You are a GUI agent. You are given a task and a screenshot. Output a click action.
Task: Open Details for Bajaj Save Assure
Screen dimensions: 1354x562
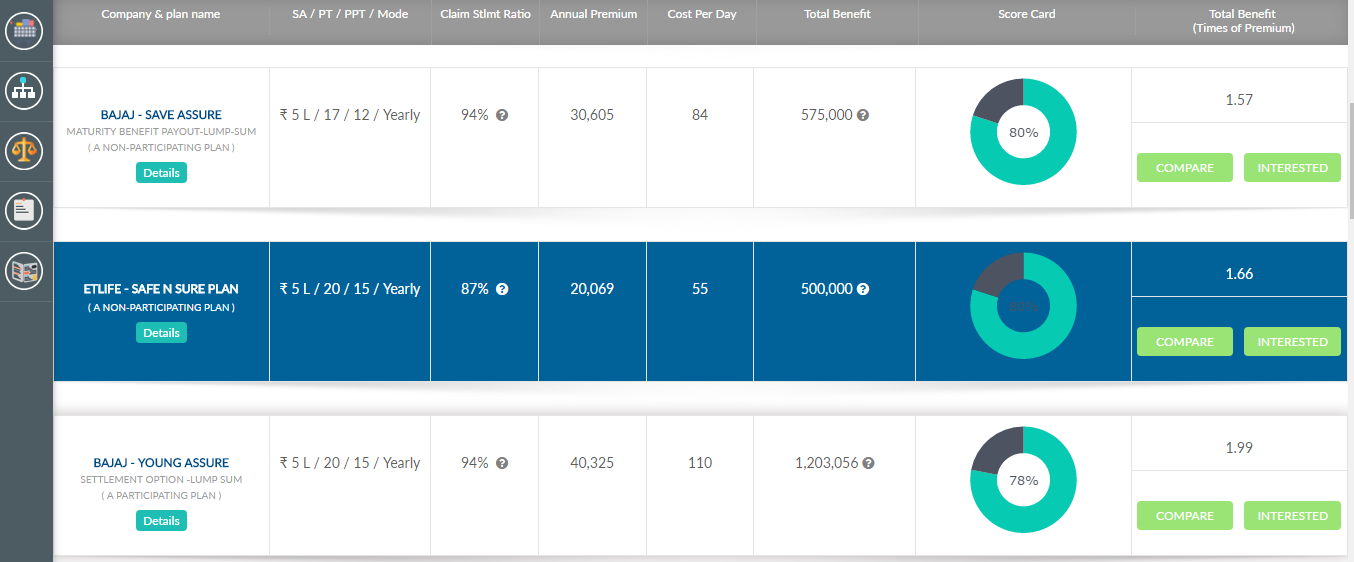coord(161,173)
